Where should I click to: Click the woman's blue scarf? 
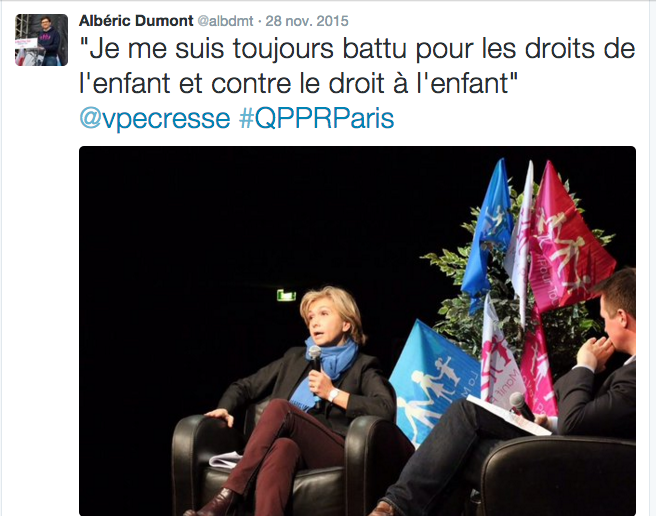pyautogui.click(x=324, y=370)
